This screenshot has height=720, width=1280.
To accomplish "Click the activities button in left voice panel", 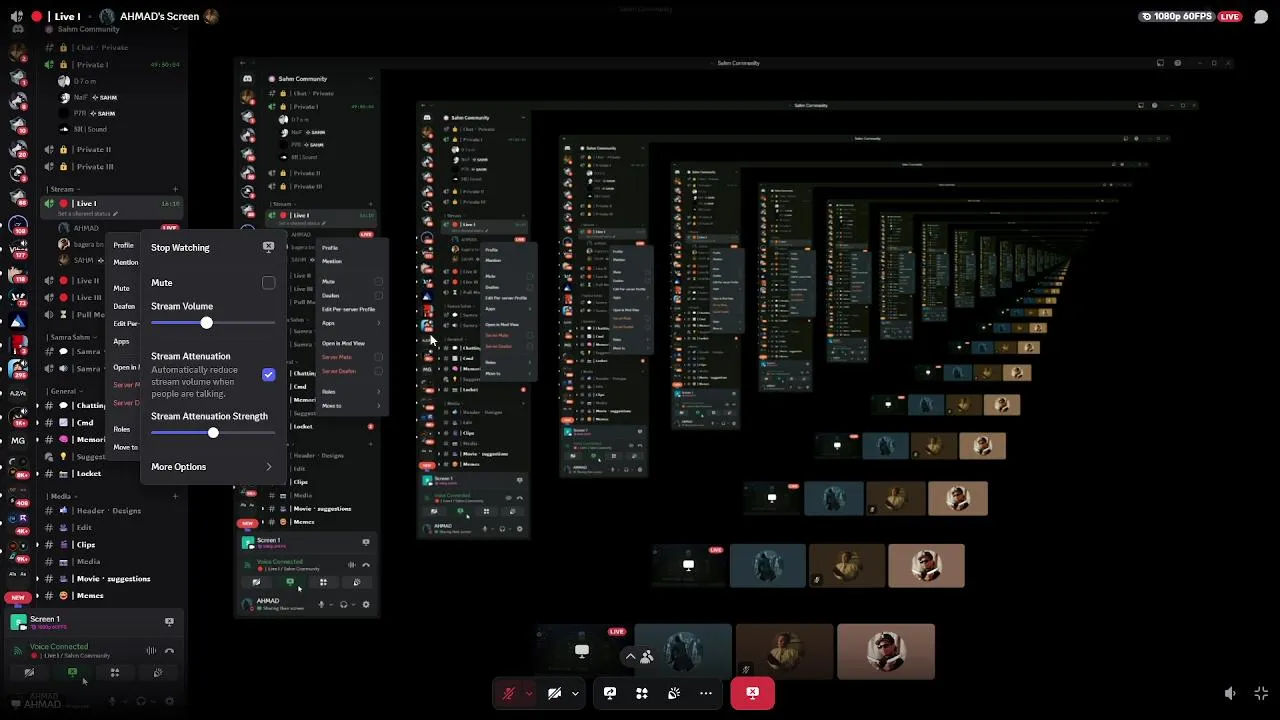I will click(x=115, y=673).
